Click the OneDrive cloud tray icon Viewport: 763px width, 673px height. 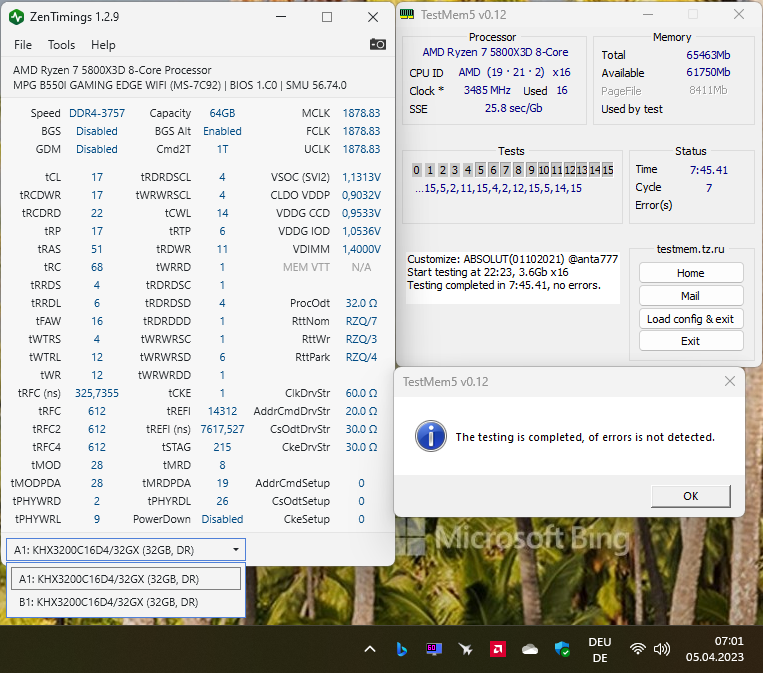coord(530,649)
